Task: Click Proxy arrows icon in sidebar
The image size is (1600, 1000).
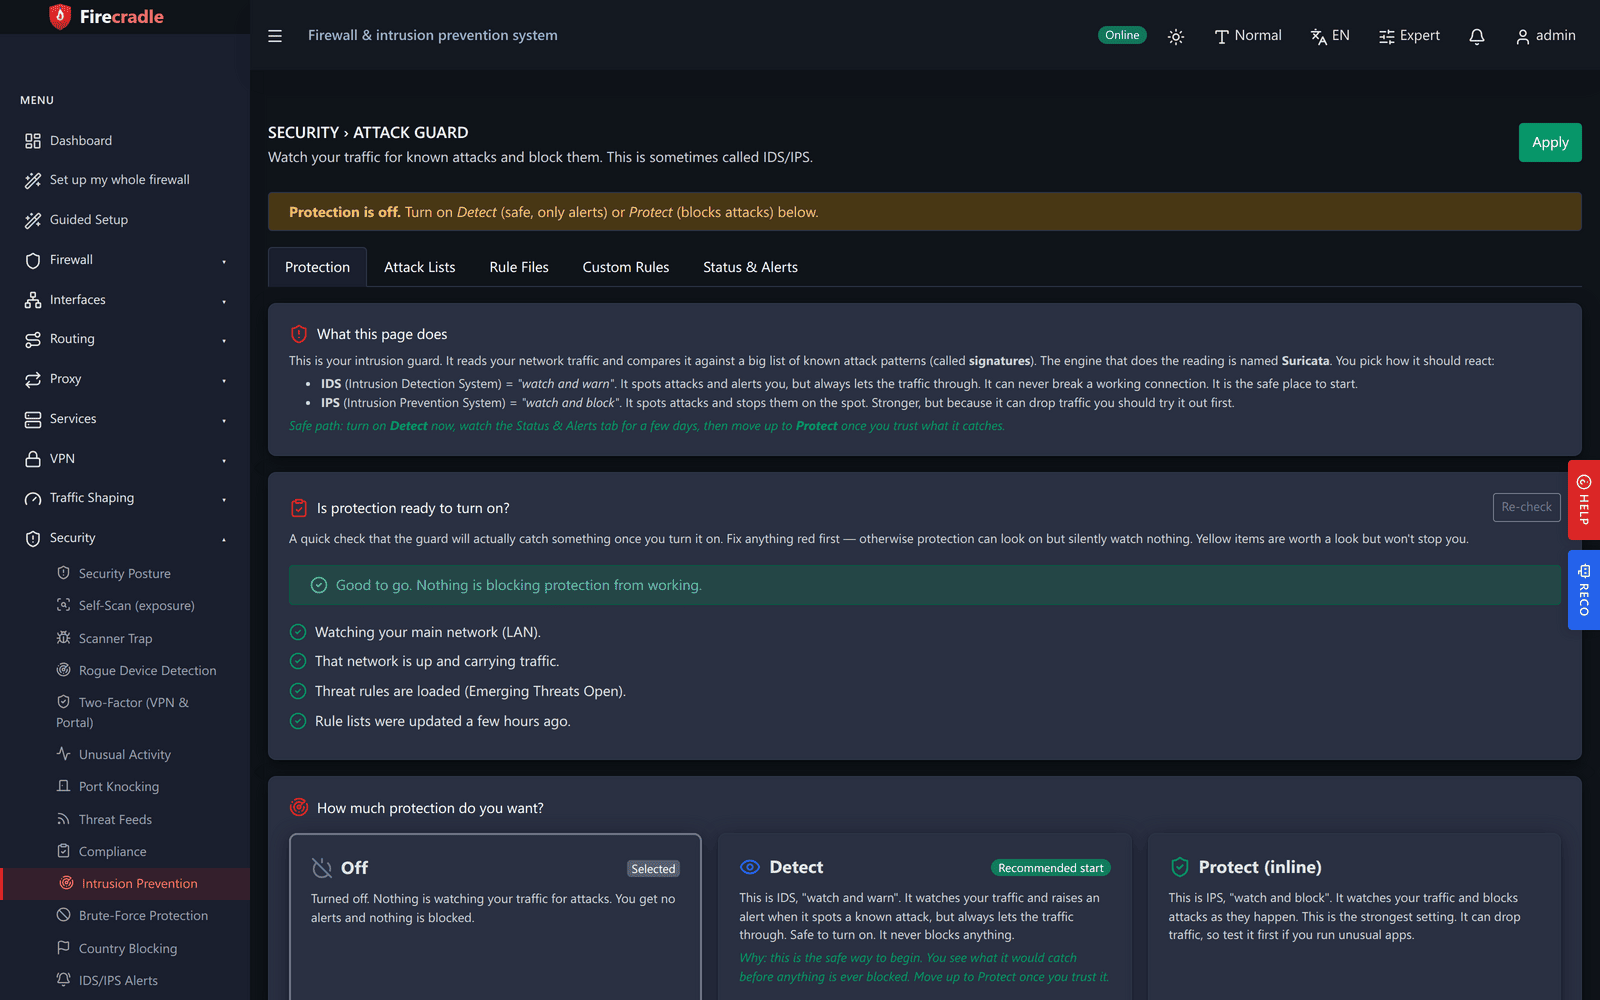Action: [33, 379]
